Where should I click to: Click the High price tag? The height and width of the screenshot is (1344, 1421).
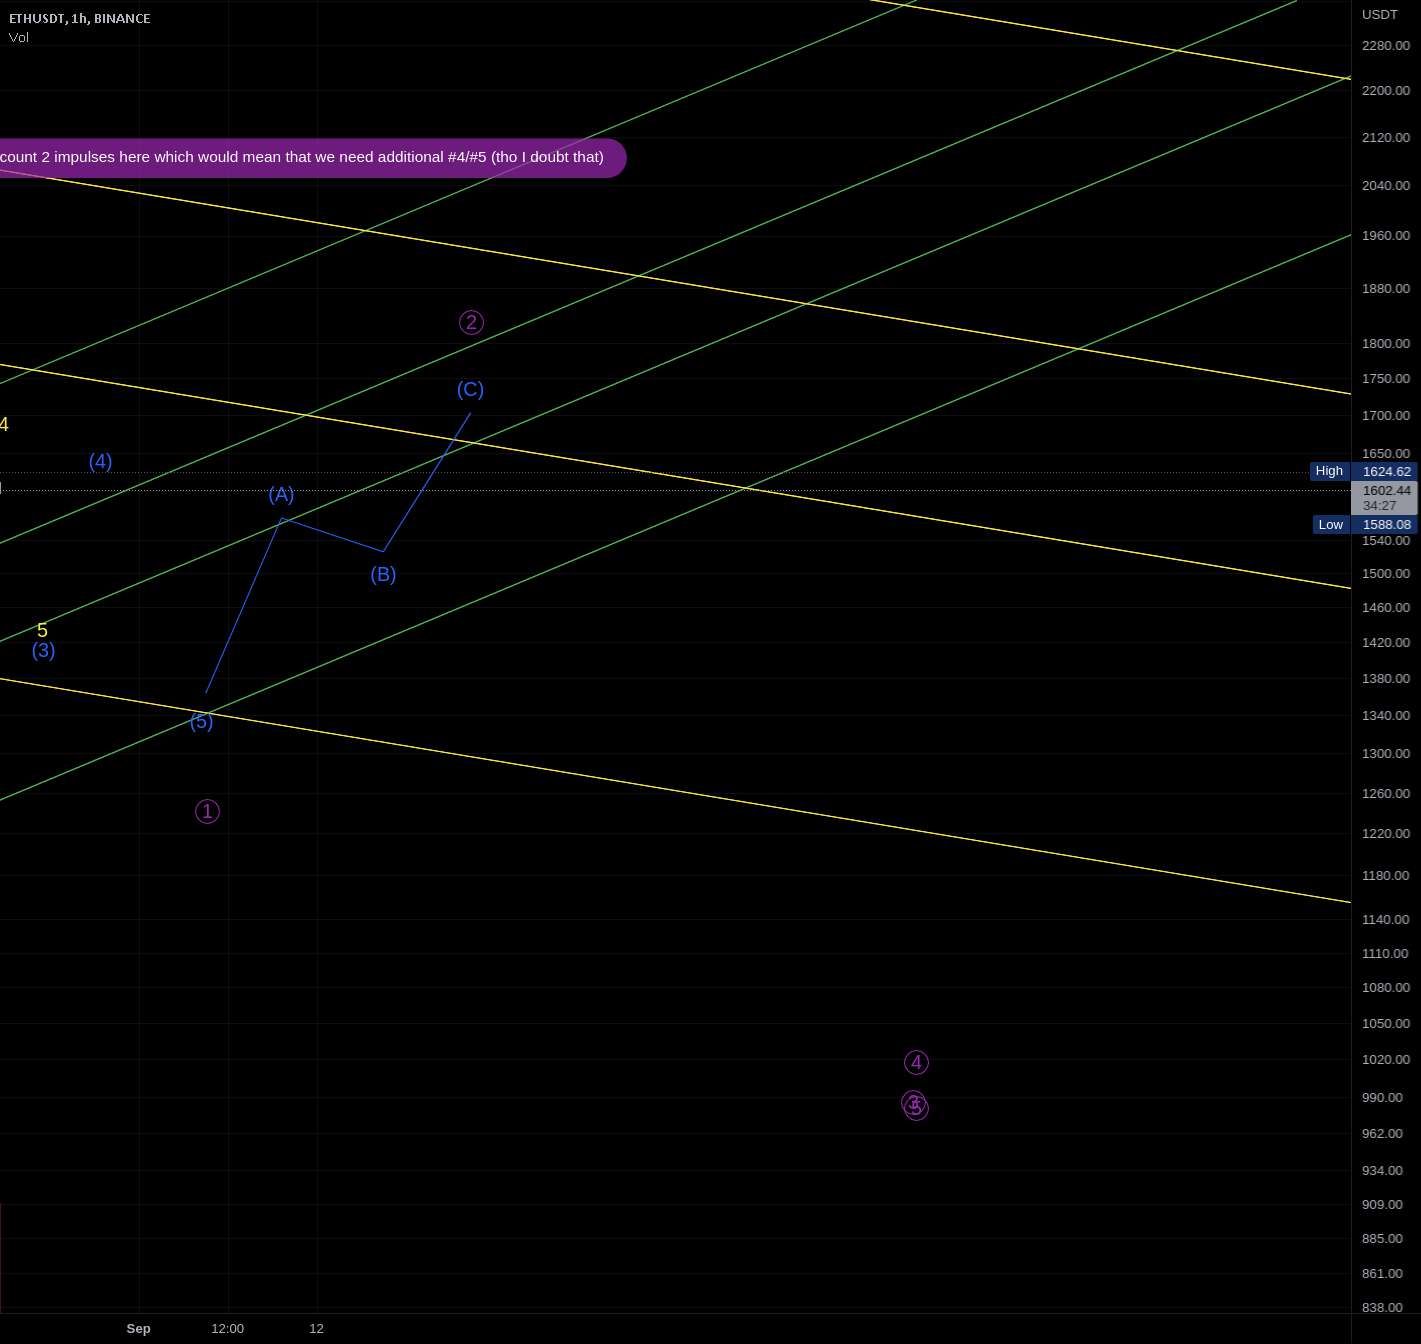pyautogui.click(x=1329, y=471)
